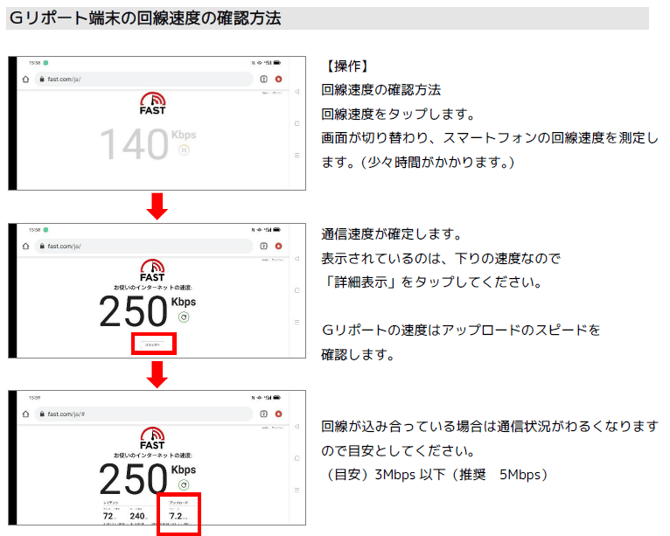Tap the battery status icon in the 140 Kbps screenshot
This screenshot has height=536, width=670.
point(277,63)
